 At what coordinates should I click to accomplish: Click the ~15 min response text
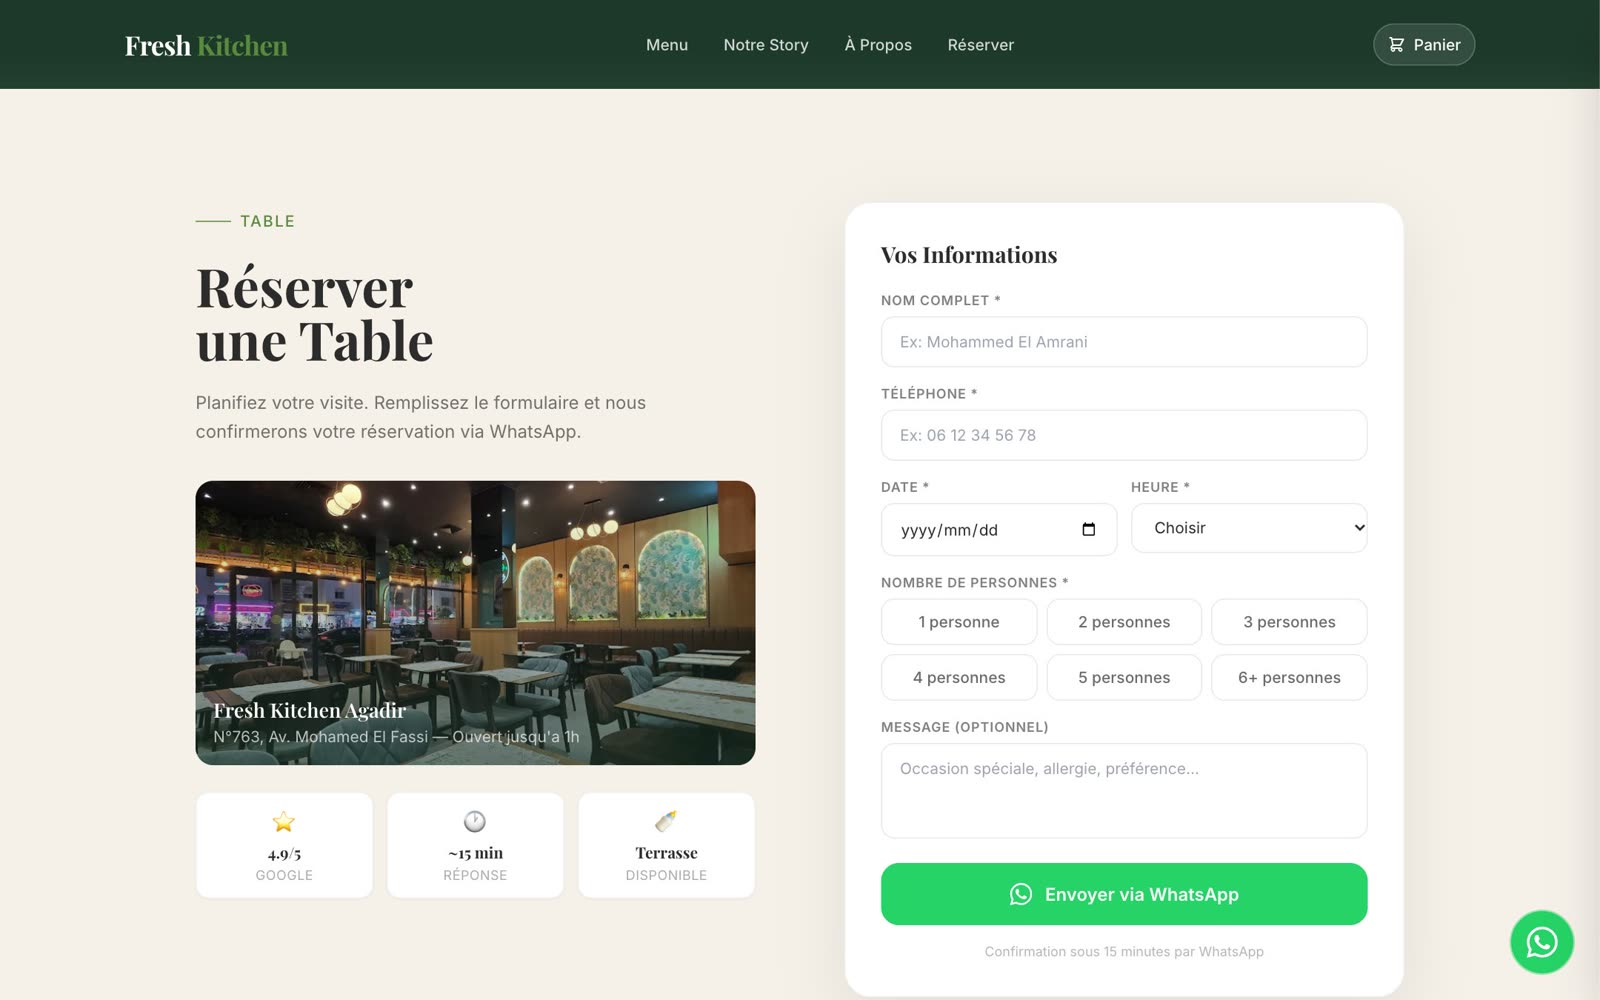475,853
